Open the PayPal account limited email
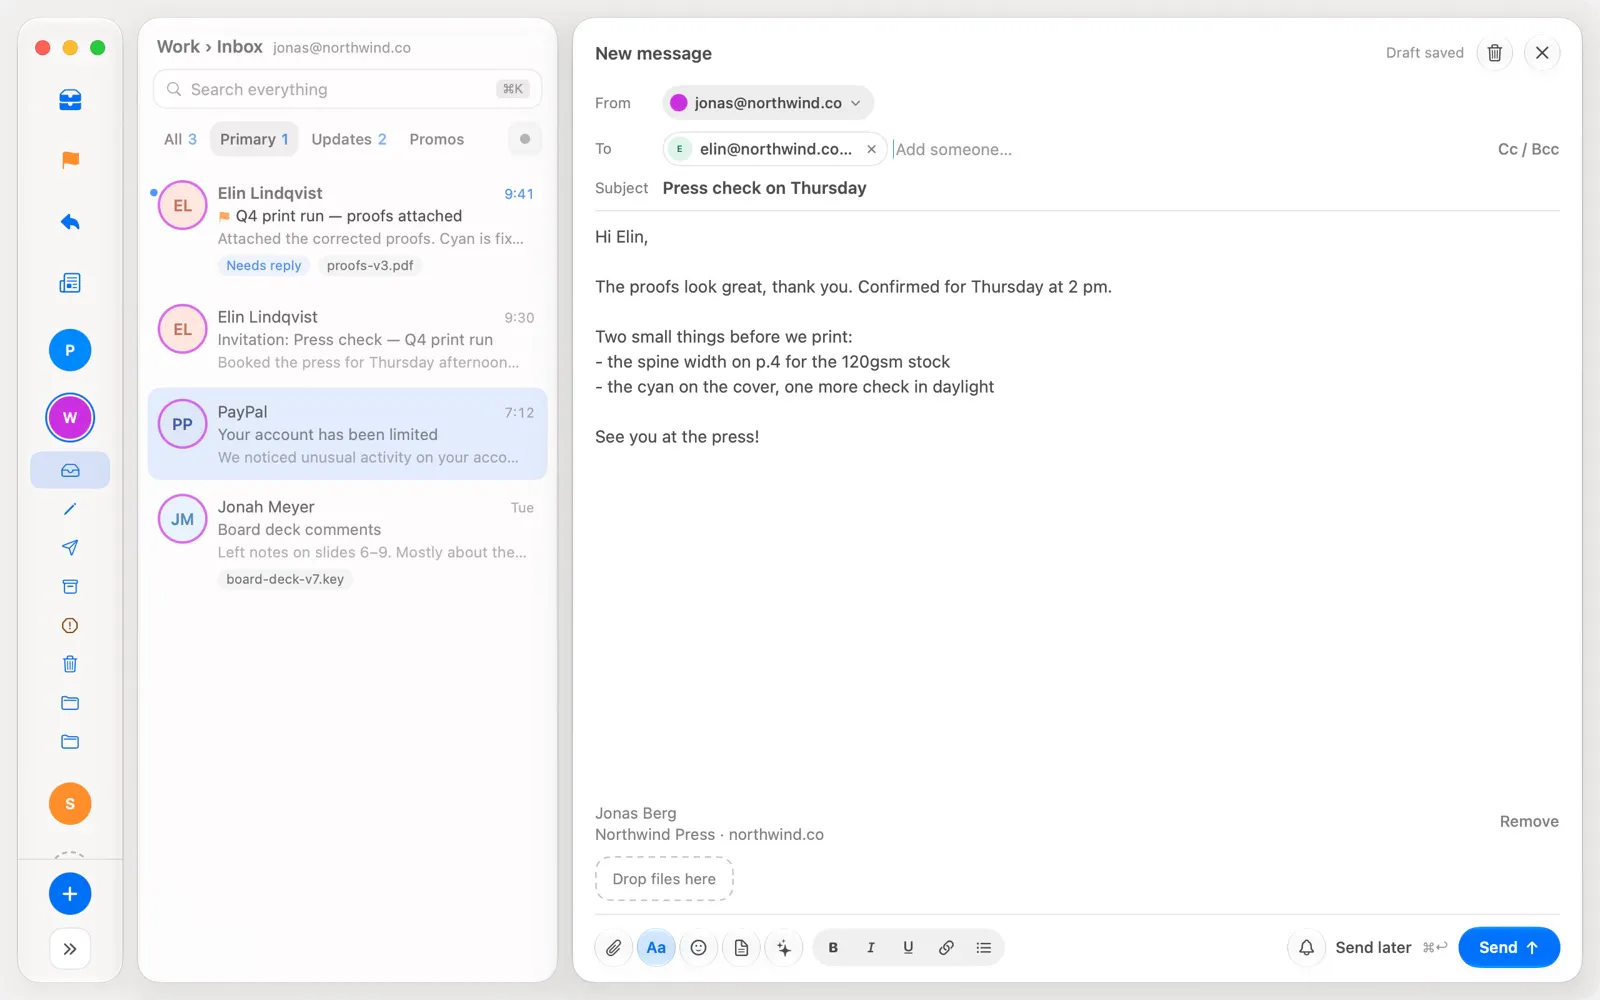This screenshot has height=1000, width=1600. tap(347, 434)
